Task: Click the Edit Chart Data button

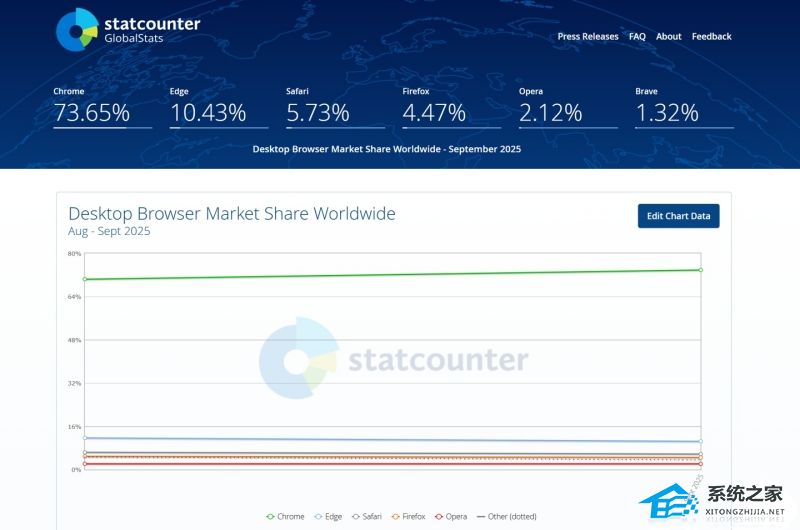Action: 678,216
